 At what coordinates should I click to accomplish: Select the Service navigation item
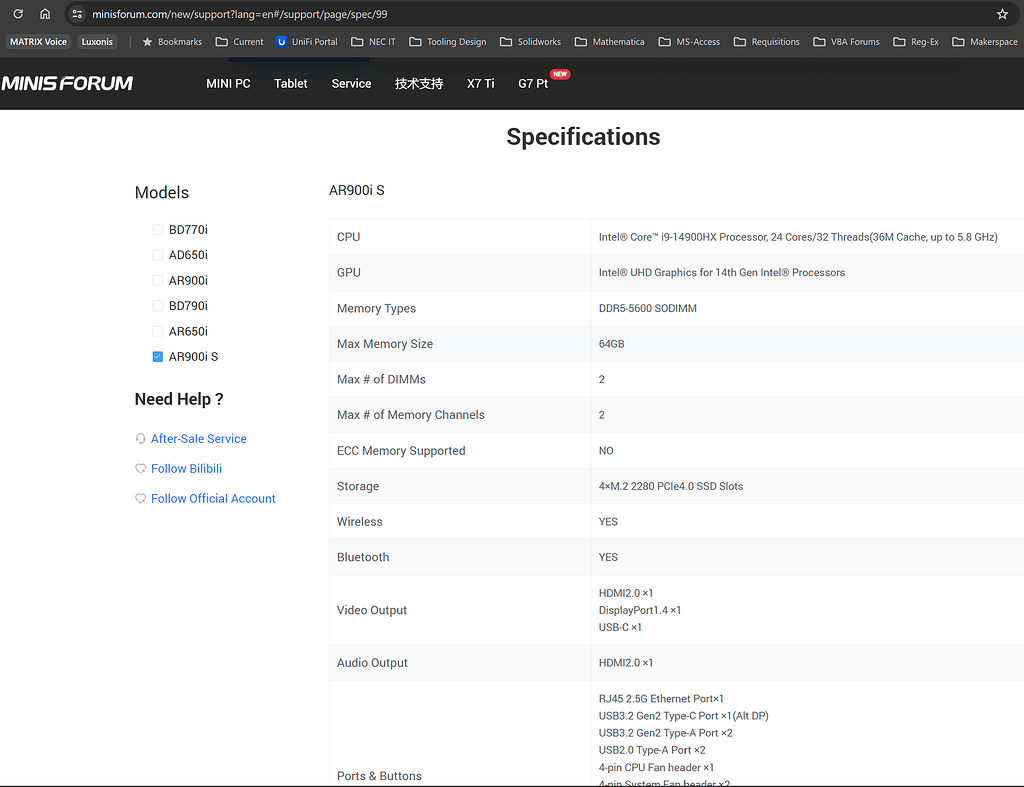click(x=351, y=84)
